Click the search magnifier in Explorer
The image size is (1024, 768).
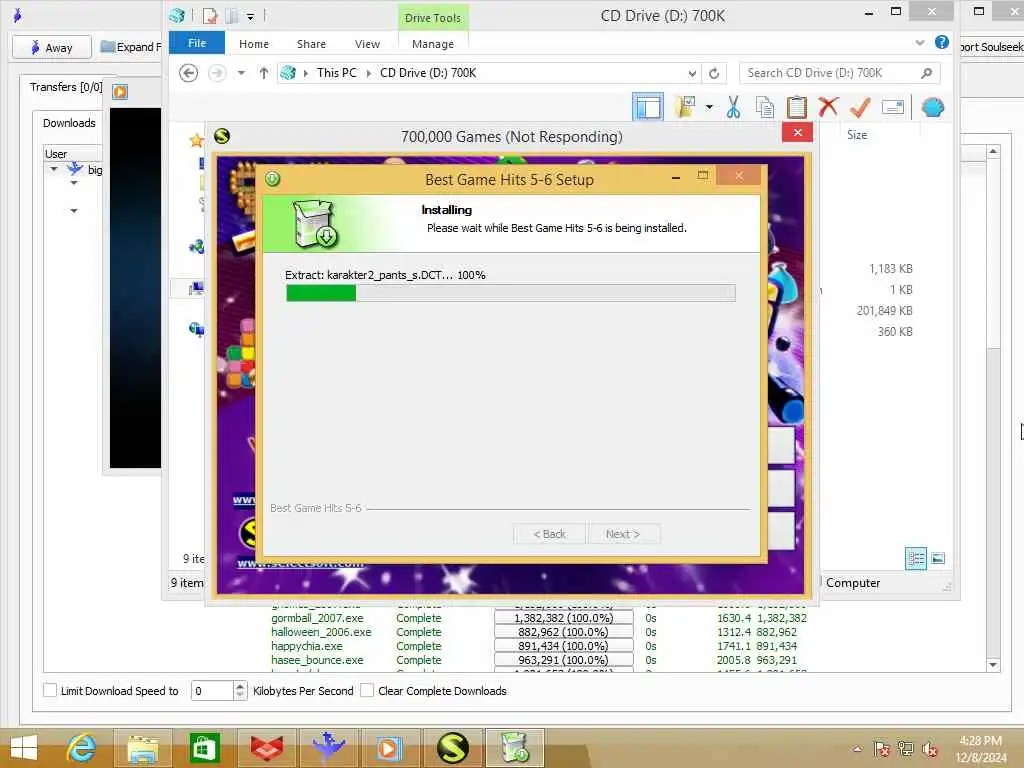click(926, 73)
